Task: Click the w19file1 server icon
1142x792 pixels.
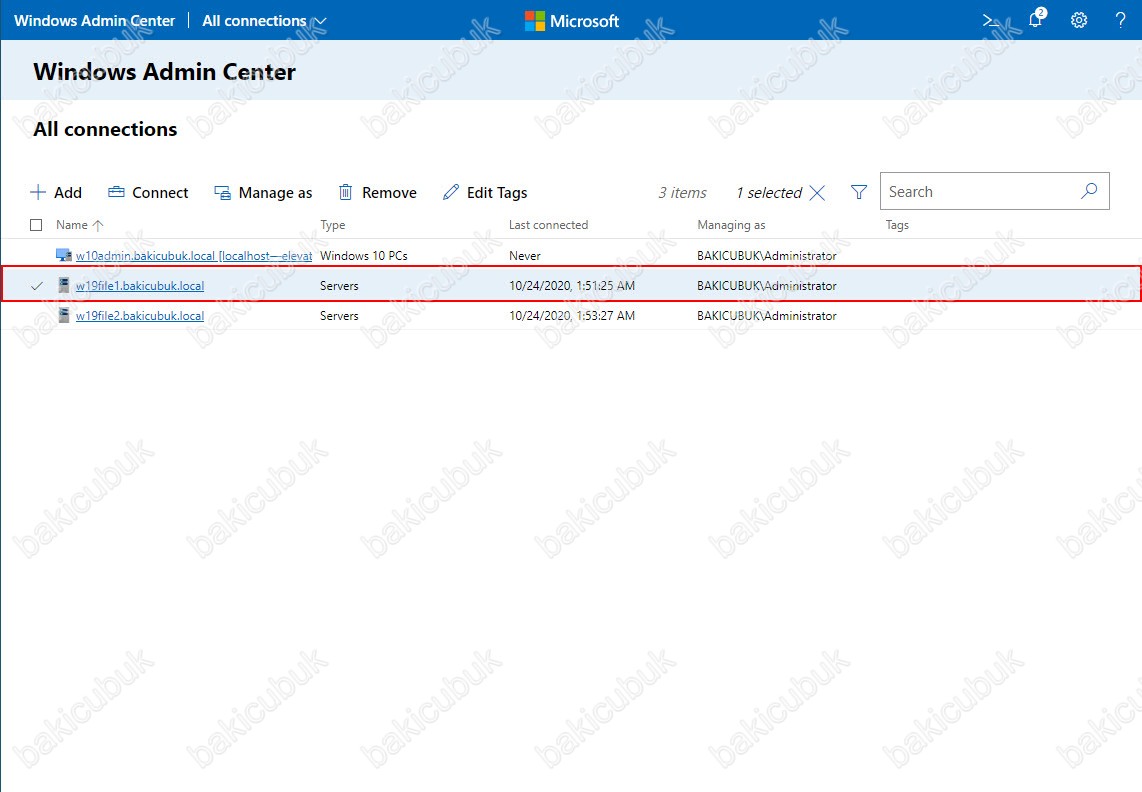Action: tap(64, 285)
